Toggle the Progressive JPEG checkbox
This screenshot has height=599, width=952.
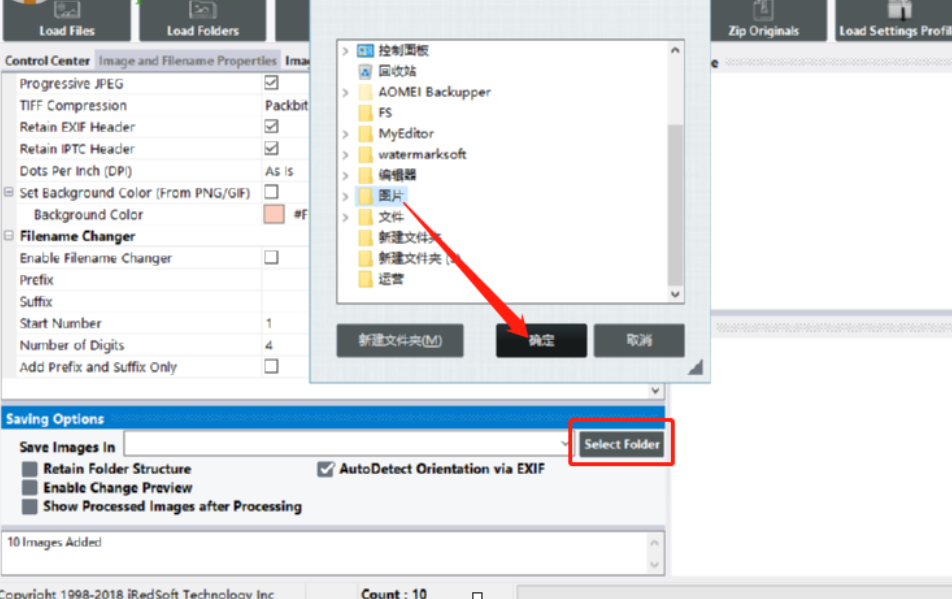tap(271, 83)
